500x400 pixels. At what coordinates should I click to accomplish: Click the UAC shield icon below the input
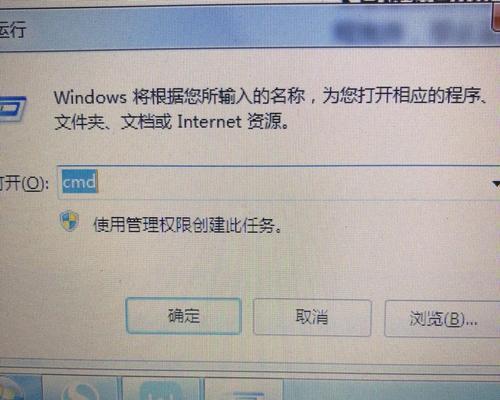pyautogui.click(x=69, y=221)
